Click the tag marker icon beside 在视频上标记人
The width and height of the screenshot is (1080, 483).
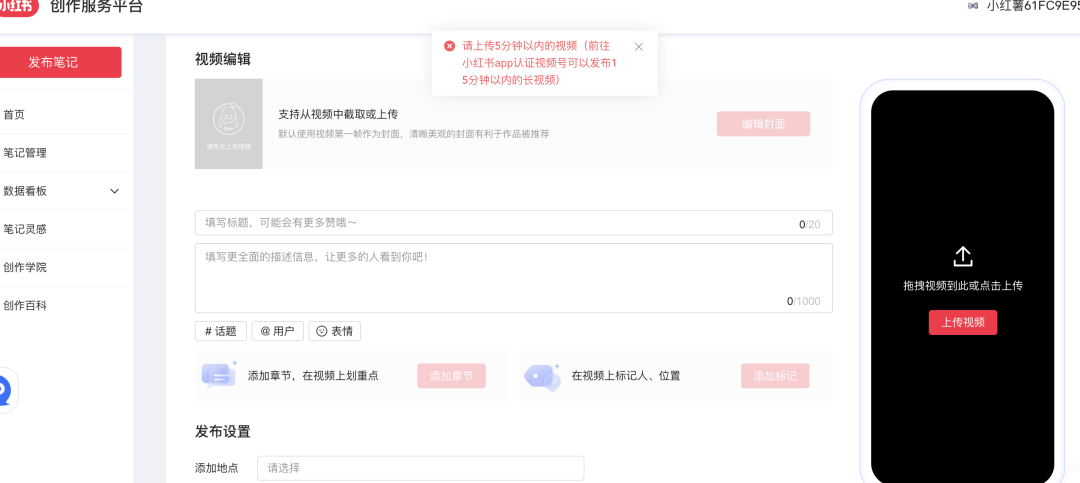pos(543,377)
